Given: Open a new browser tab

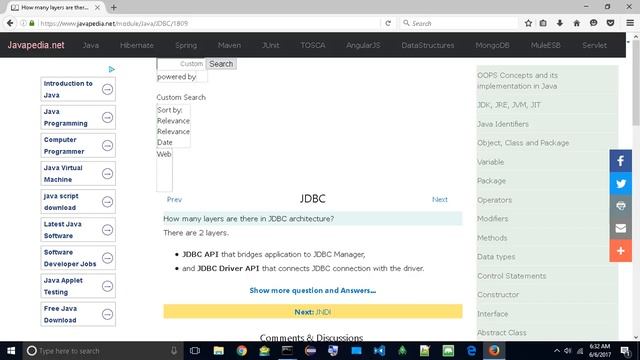Looking at the screenshot, I should [x=114, y=7].
